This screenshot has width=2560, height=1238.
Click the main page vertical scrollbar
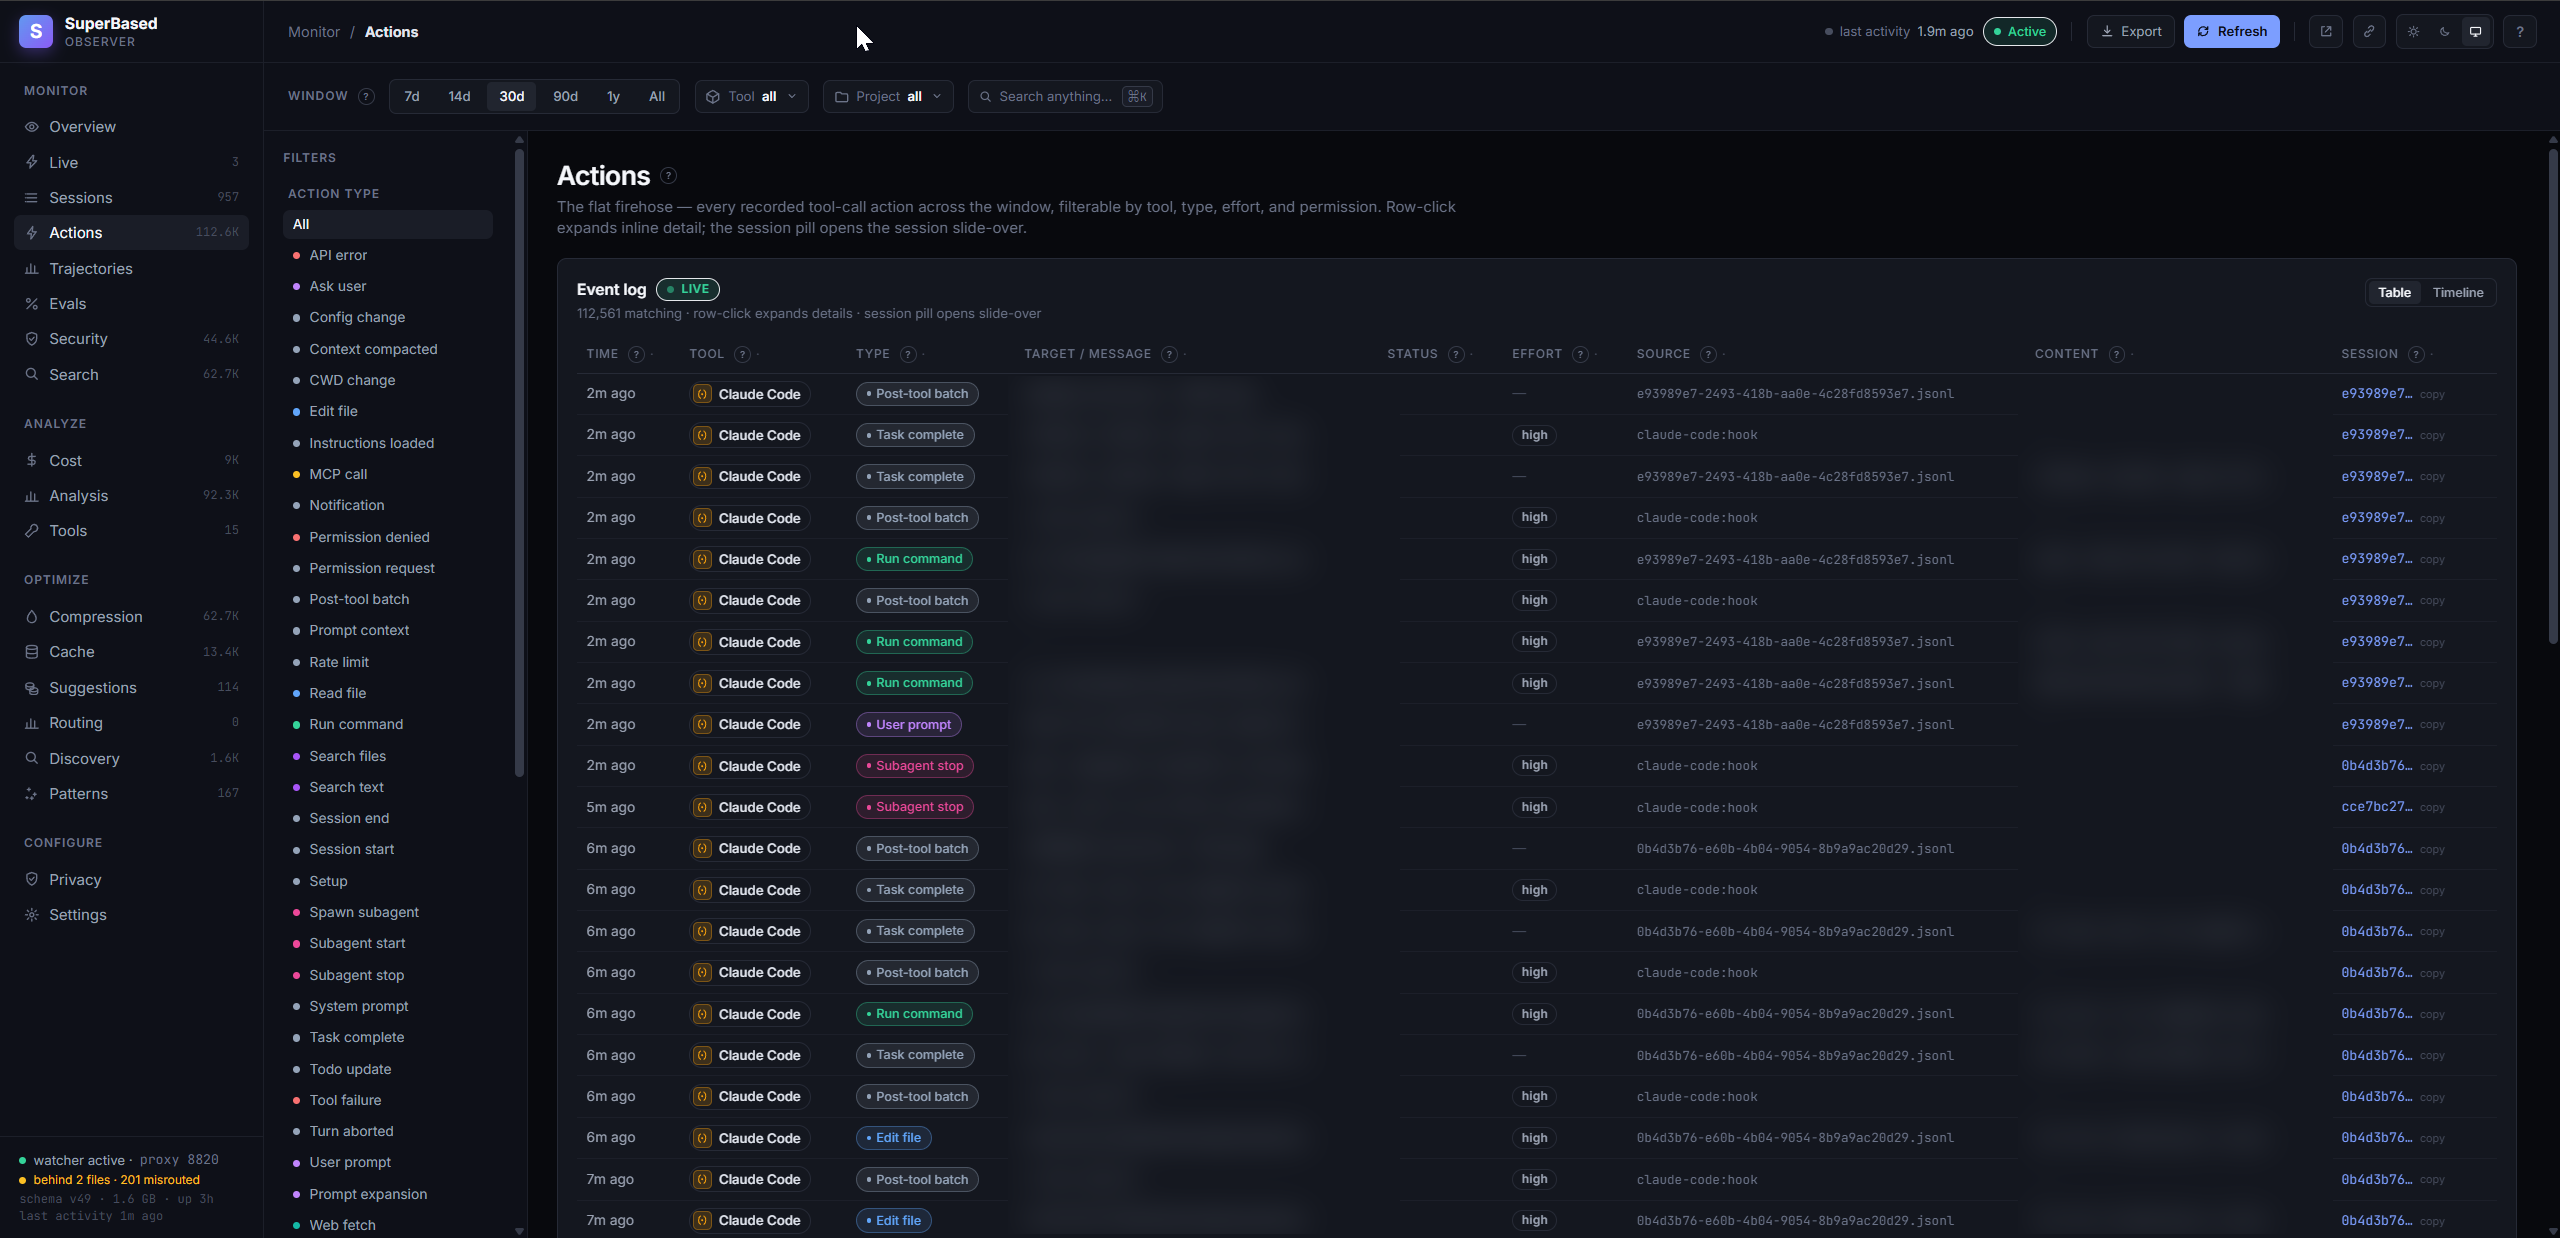click(2552, 395)
